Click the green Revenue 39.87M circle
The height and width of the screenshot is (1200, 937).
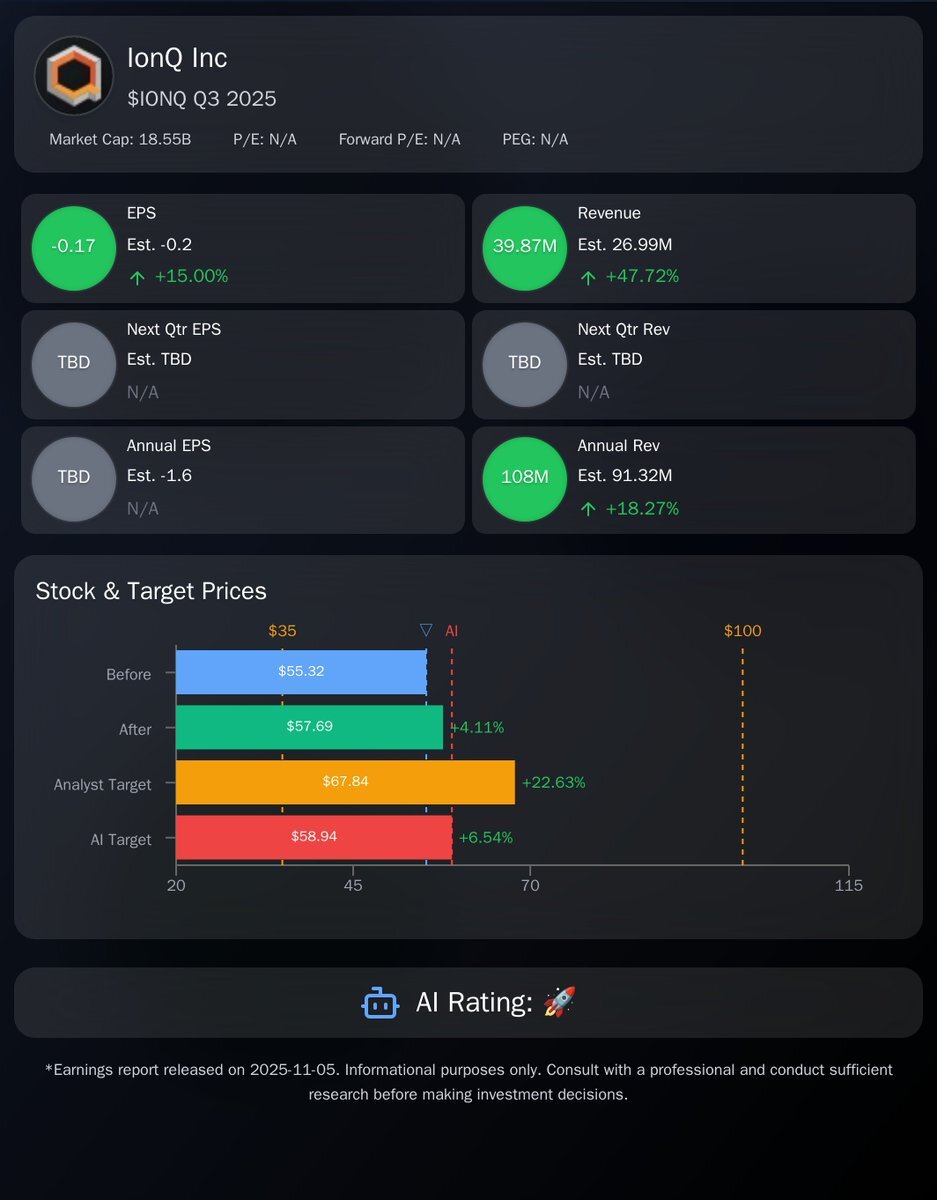(x=525, y=247)
